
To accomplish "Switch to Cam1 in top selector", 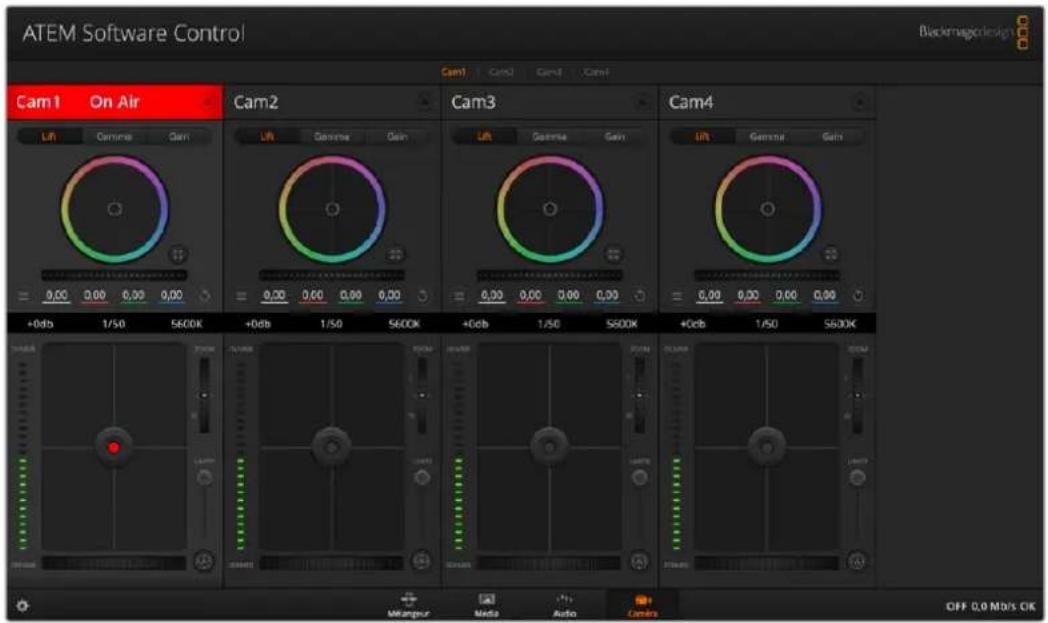I will tap(453, 72).
